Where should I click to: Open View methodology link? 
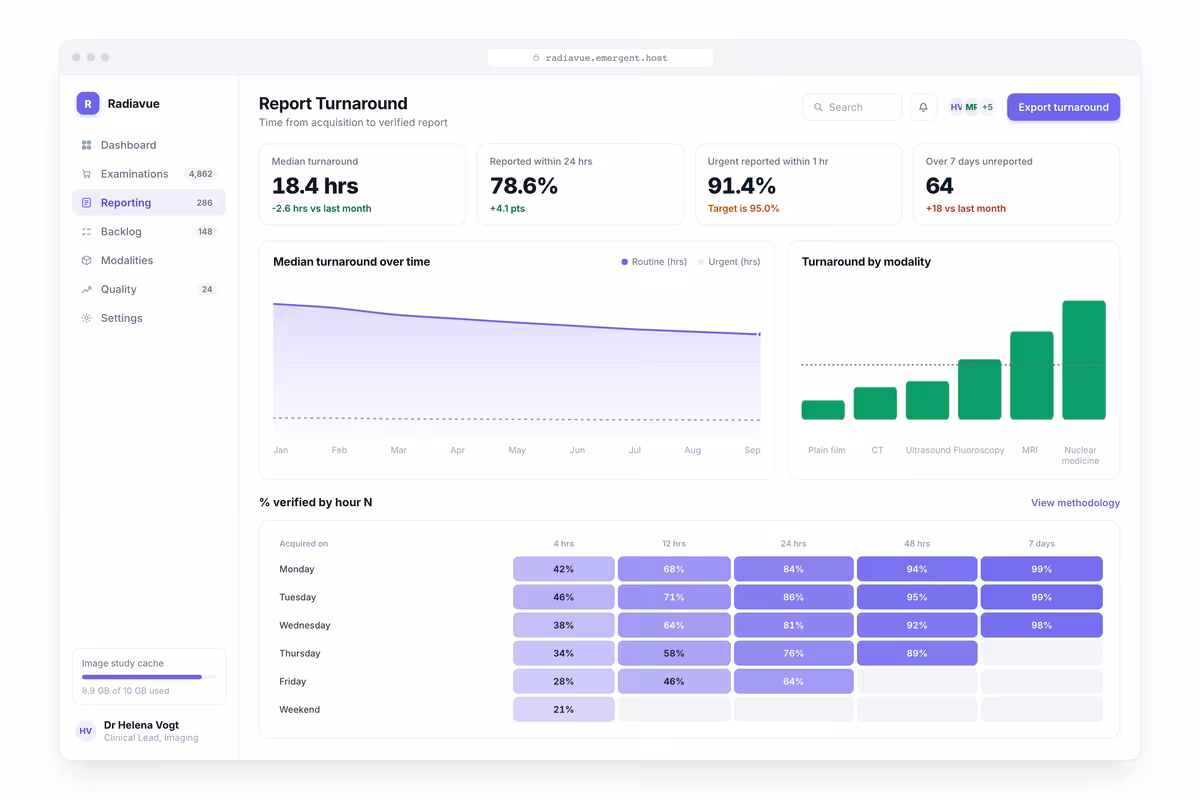pyautogui.click(x=1075, y=503)
